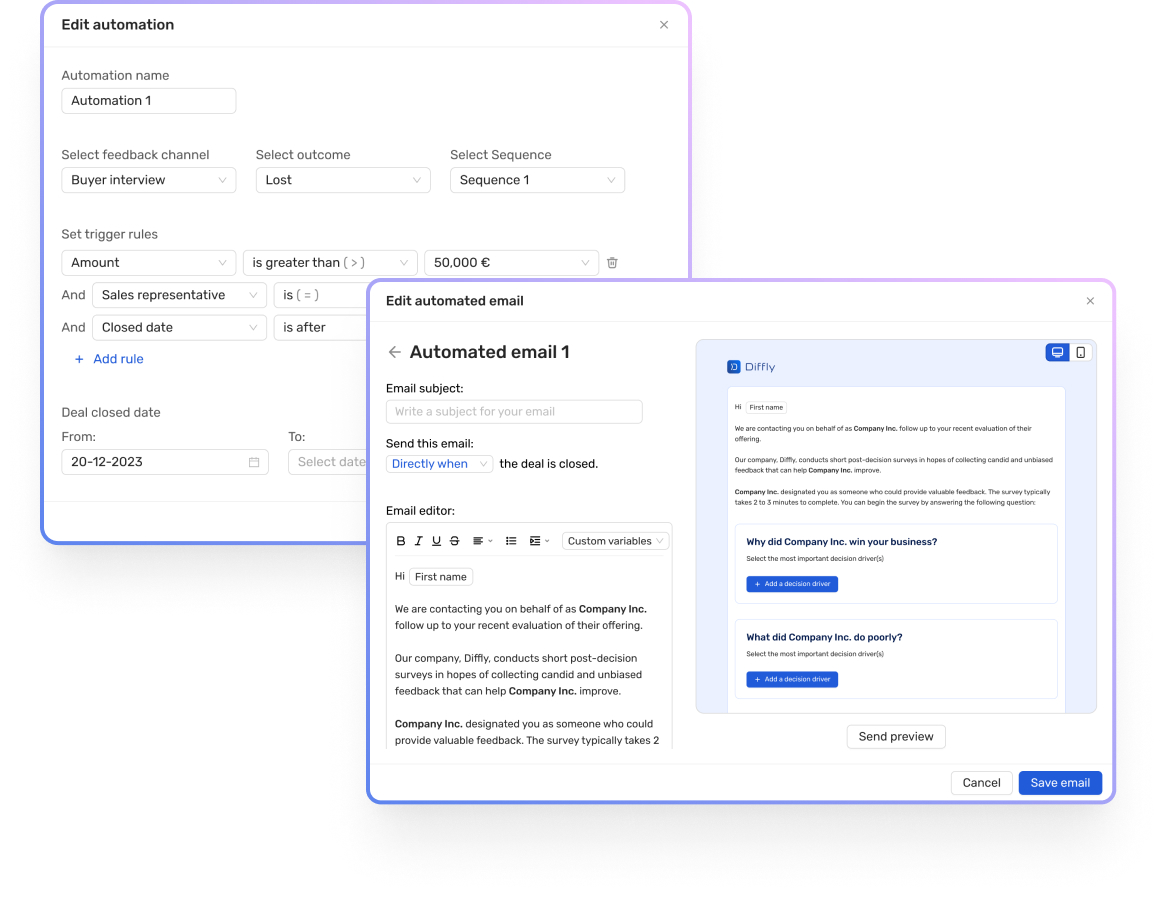Add decision driver under 'win your business'
1164x899 pixels.
tap(792, 584)
